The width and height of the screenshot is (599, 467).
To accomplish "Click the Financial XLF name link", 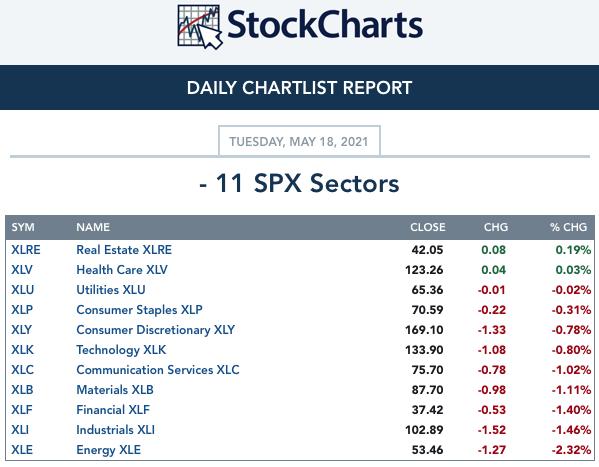I will tap(113, 410).
